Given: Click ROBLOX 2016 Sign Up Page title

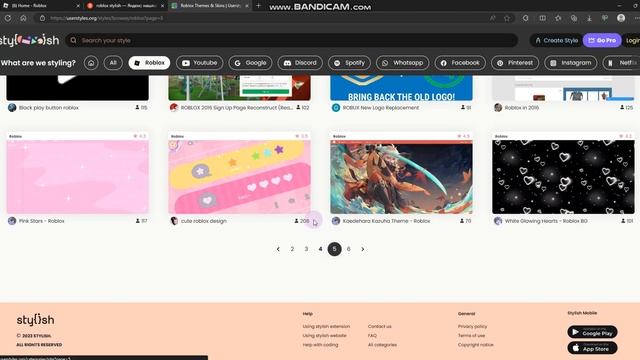Looking at the screenshot, I should 237,108.
